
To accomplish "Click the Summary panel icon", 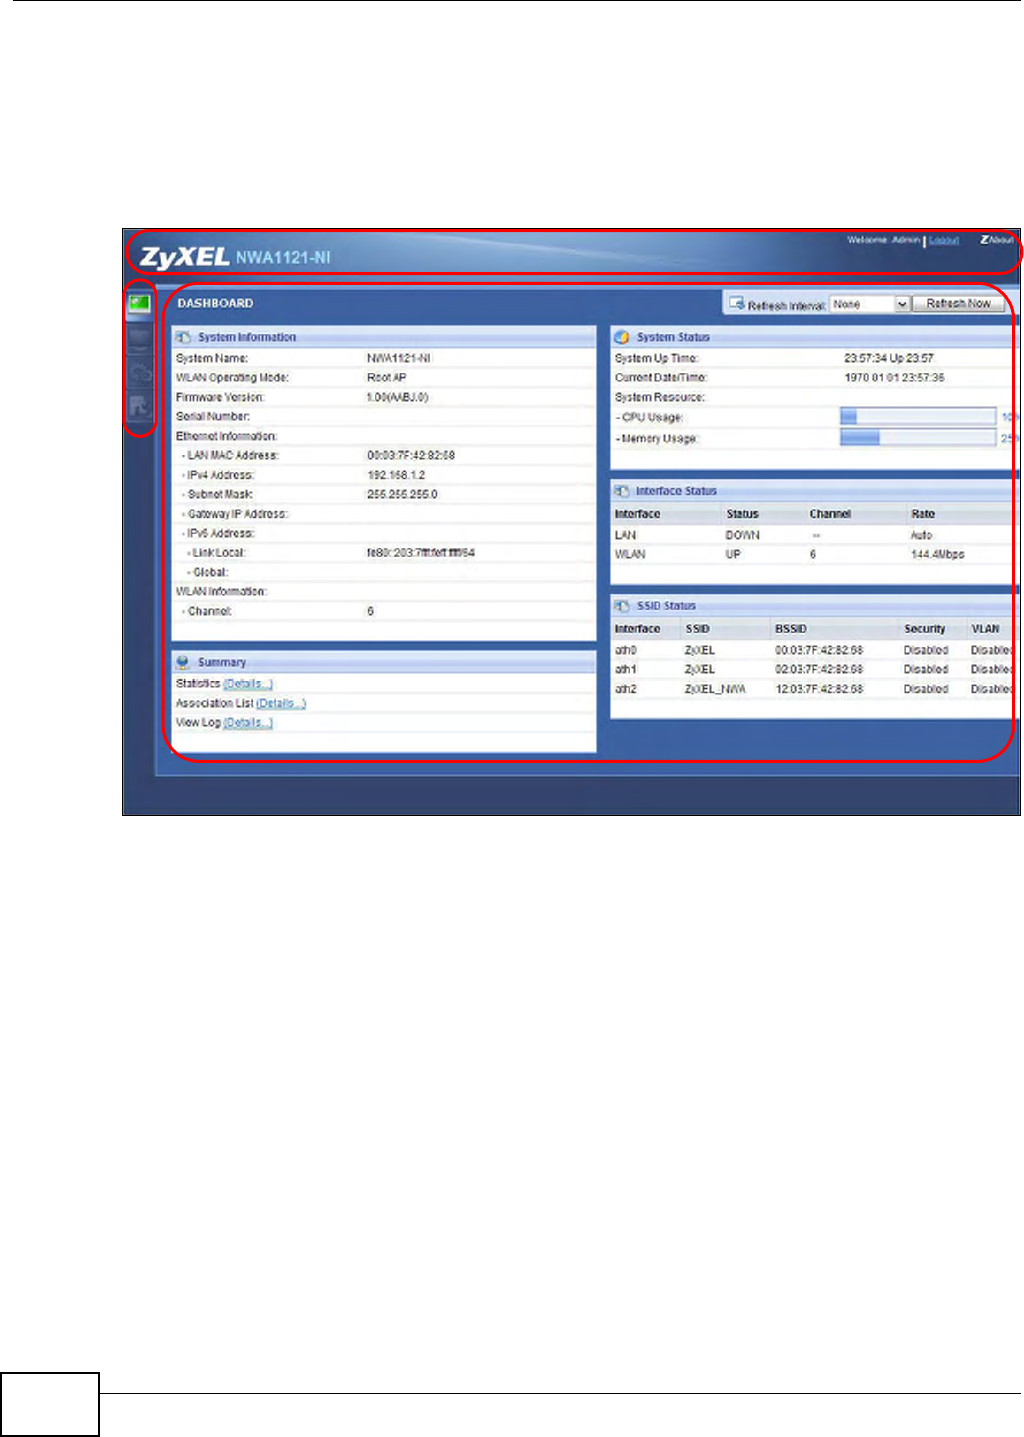I will (183, 662).
